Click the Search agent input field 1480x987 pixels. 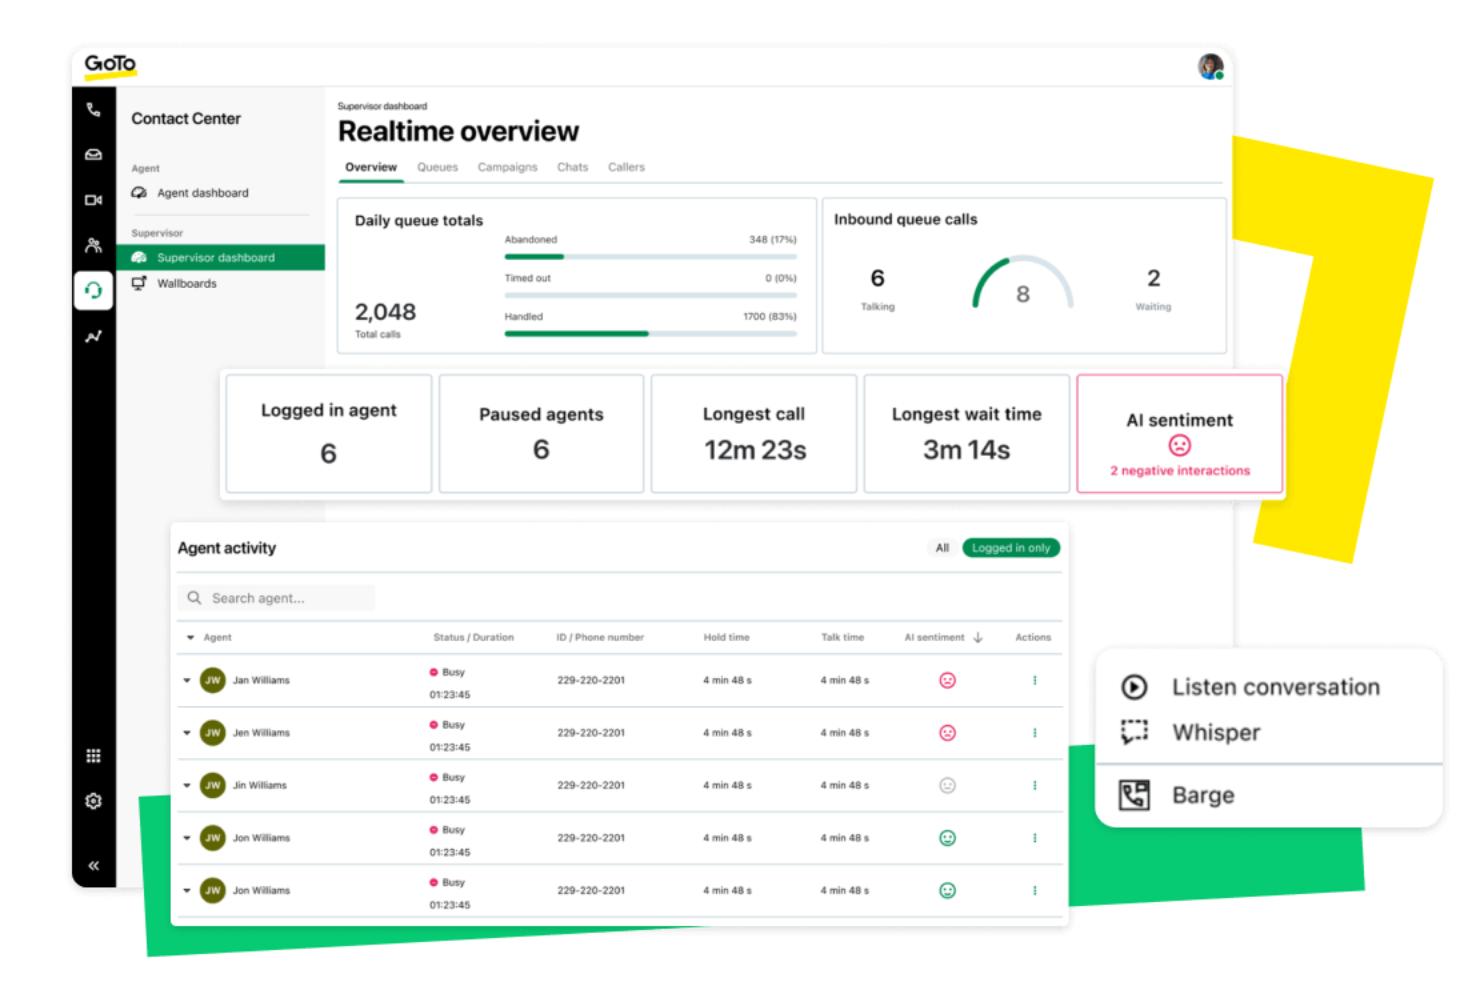[x=277, y=598]
